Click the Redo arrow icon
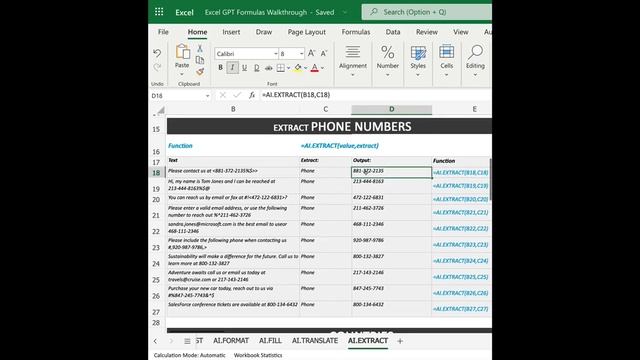 [x=157, y=67]
